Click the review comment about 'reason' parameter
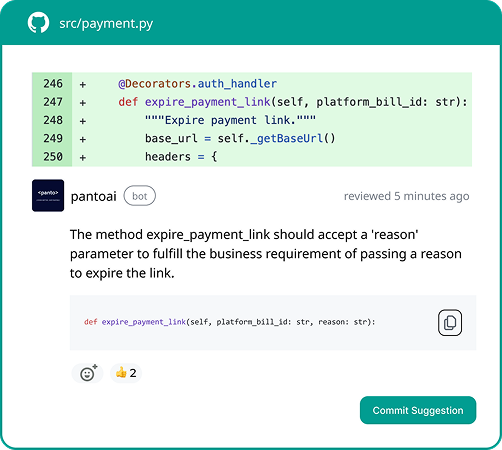 click(x=266, y=254)
